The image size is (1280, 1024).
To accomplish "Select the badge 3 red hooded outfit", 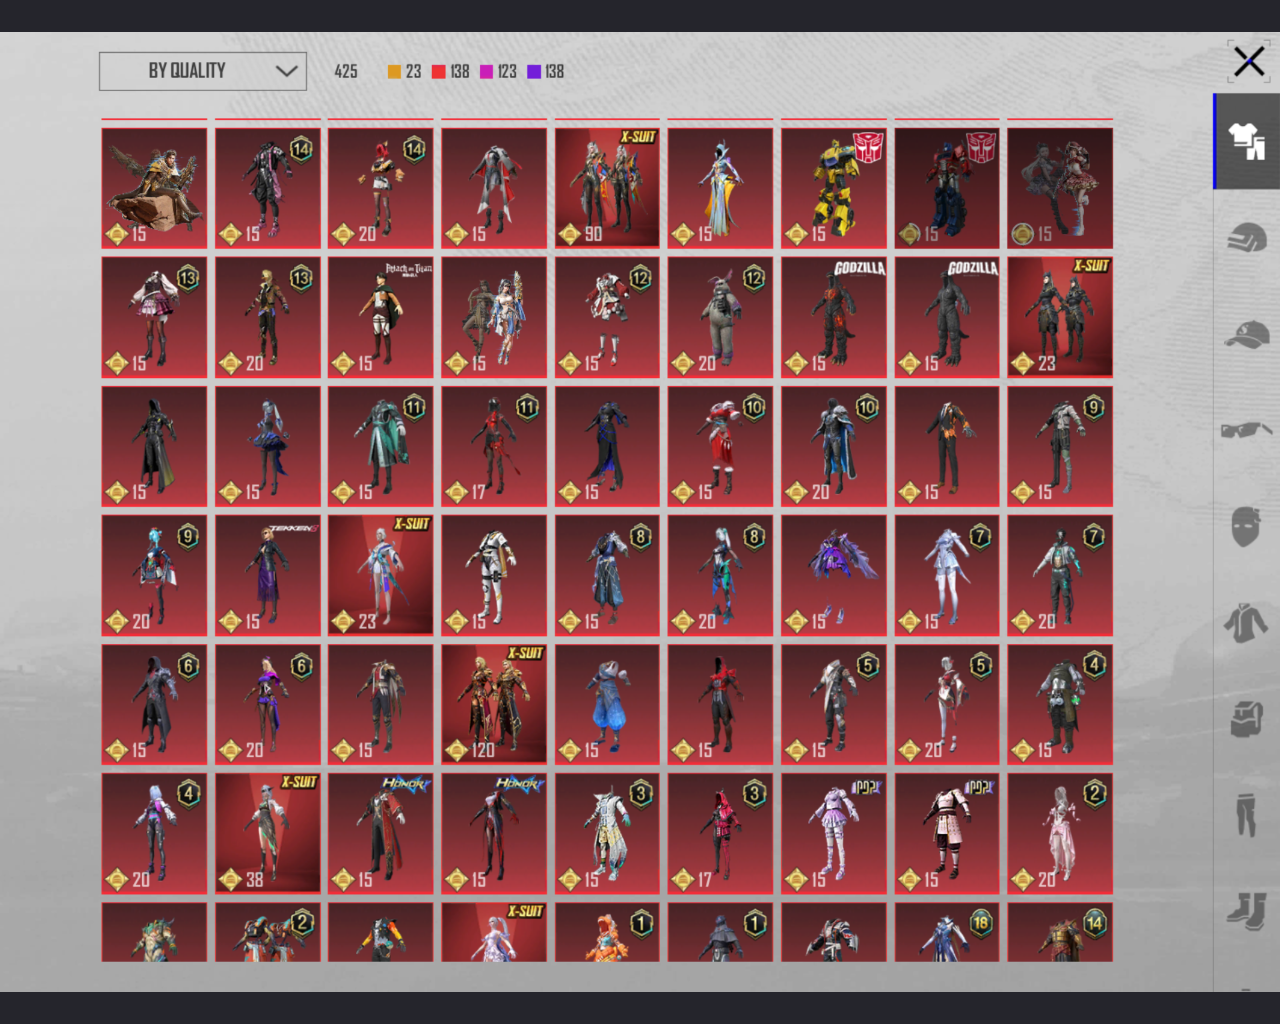I will click(x=720, y=833).
